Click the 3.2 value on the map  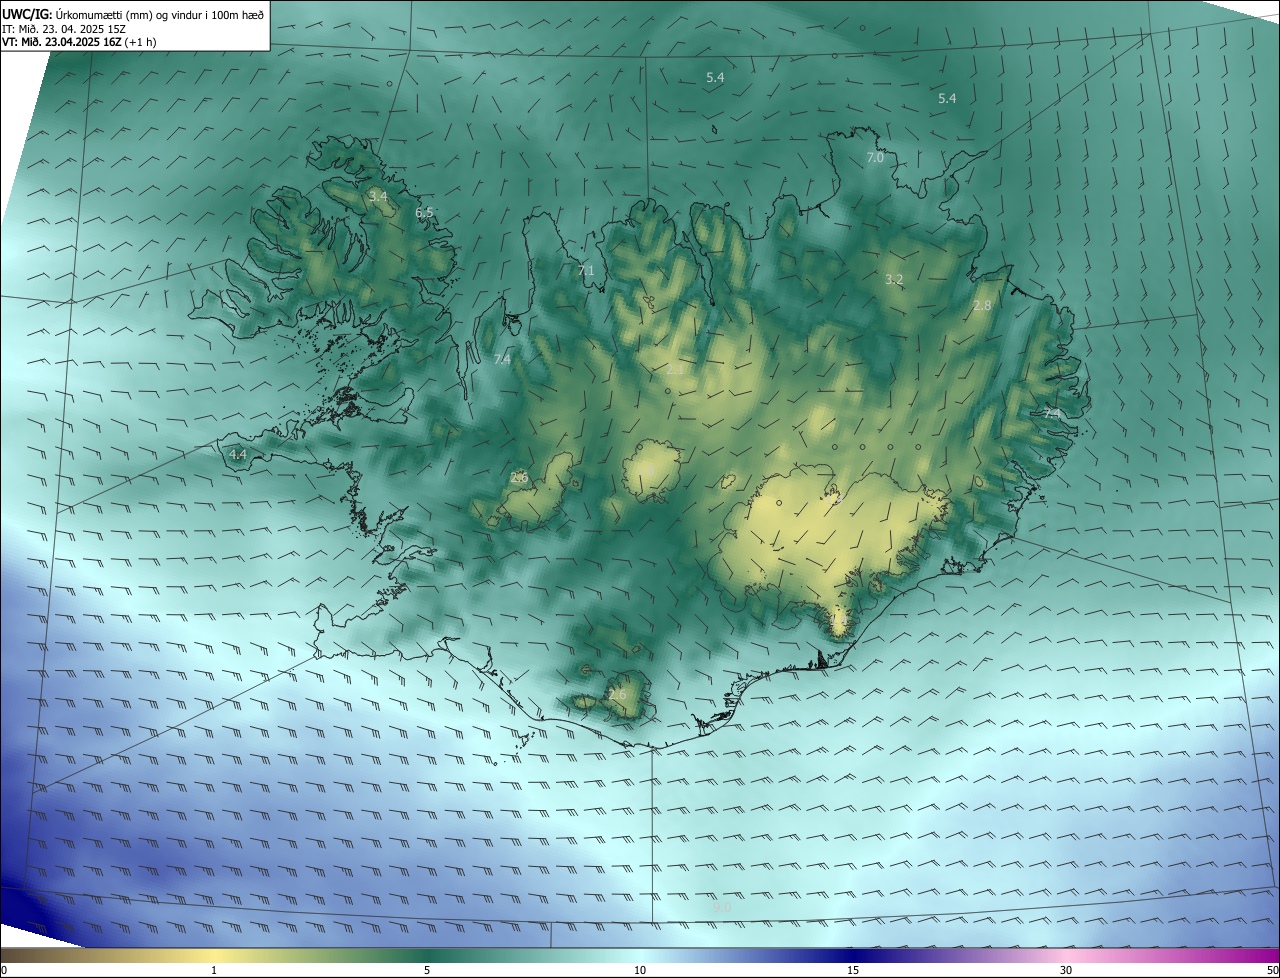pos(894,280)
